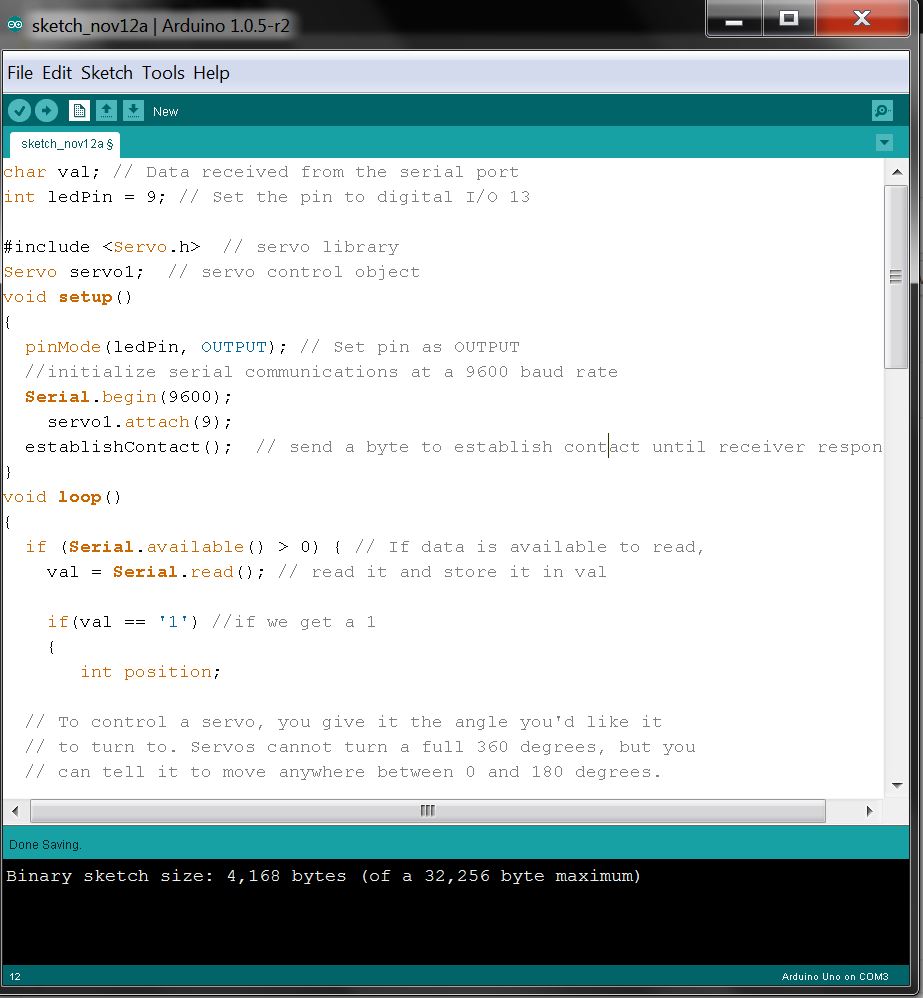Click the 'establishContact();' call
923x998 pixels.
point(129,447)
